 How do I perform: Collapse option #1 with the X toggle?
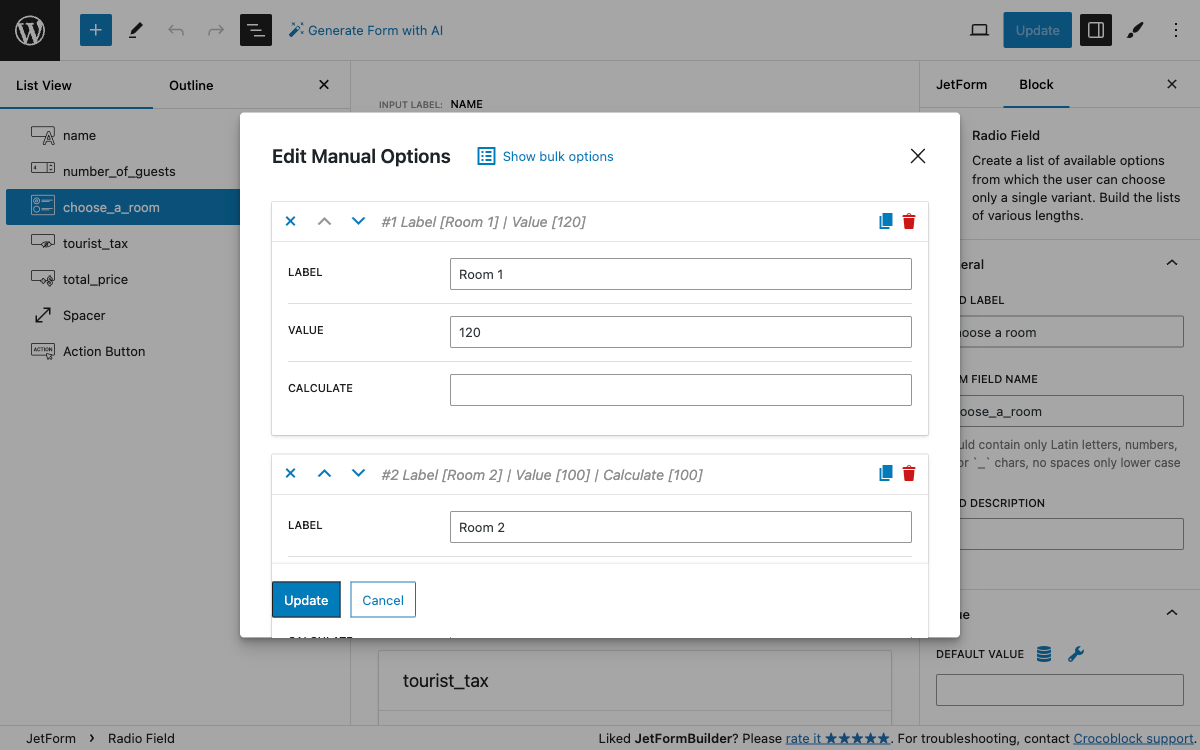290,222
